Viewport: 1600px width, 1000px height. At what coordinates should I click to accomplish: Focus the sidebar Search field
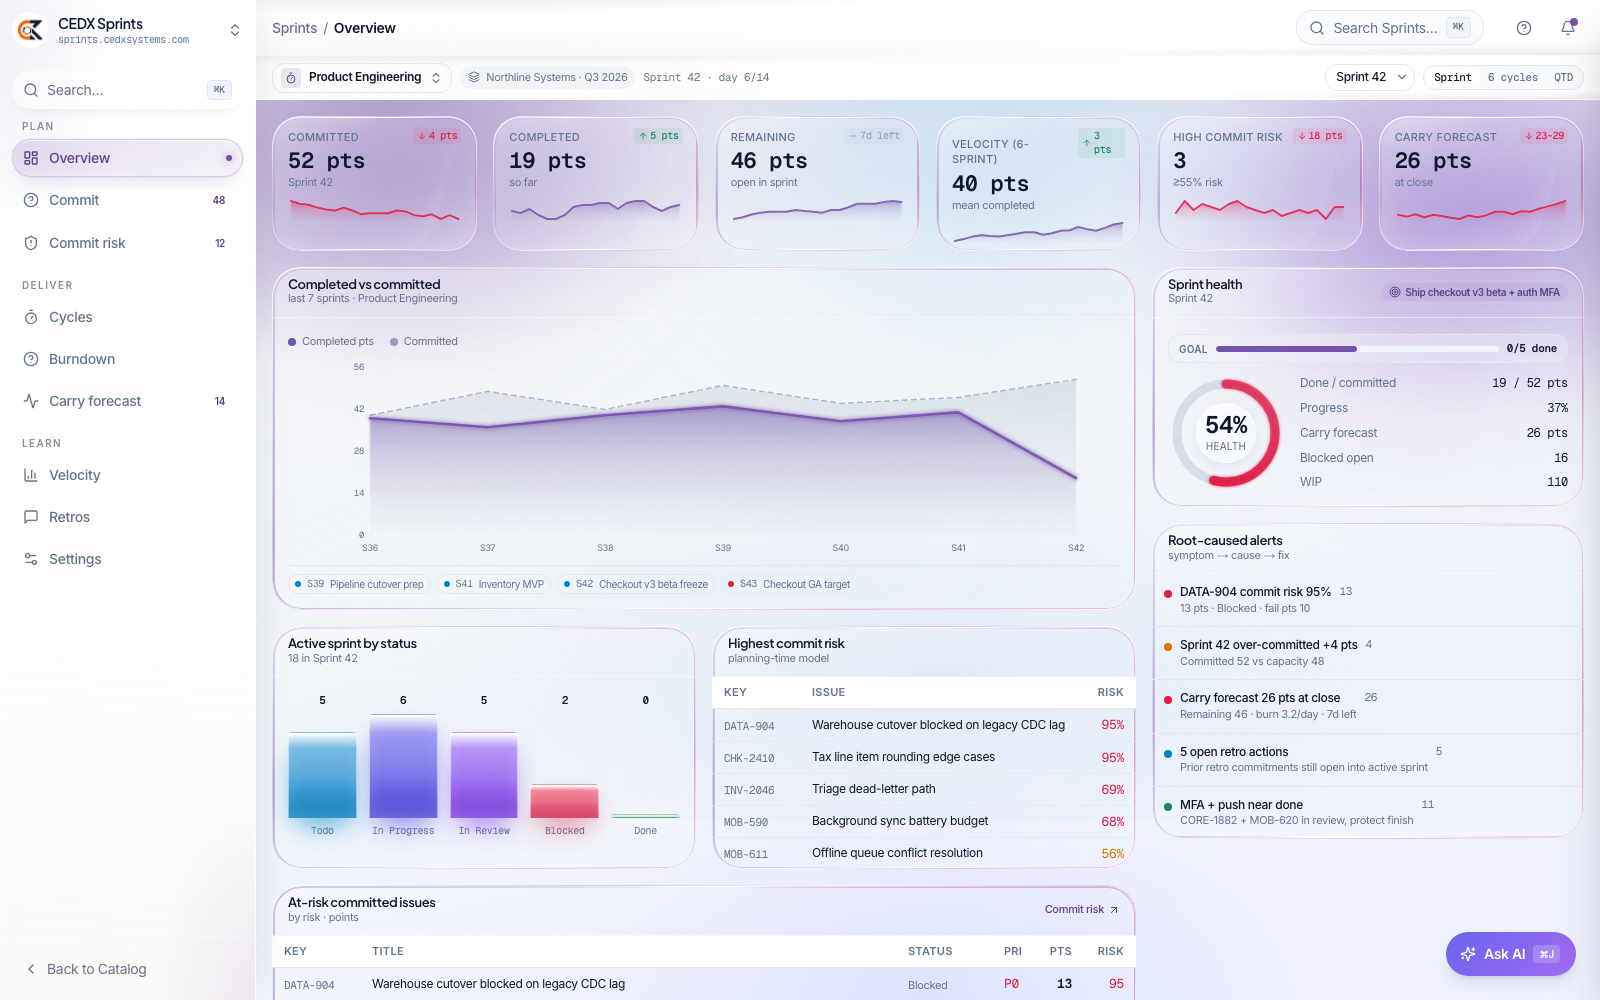tap(127, 90)
